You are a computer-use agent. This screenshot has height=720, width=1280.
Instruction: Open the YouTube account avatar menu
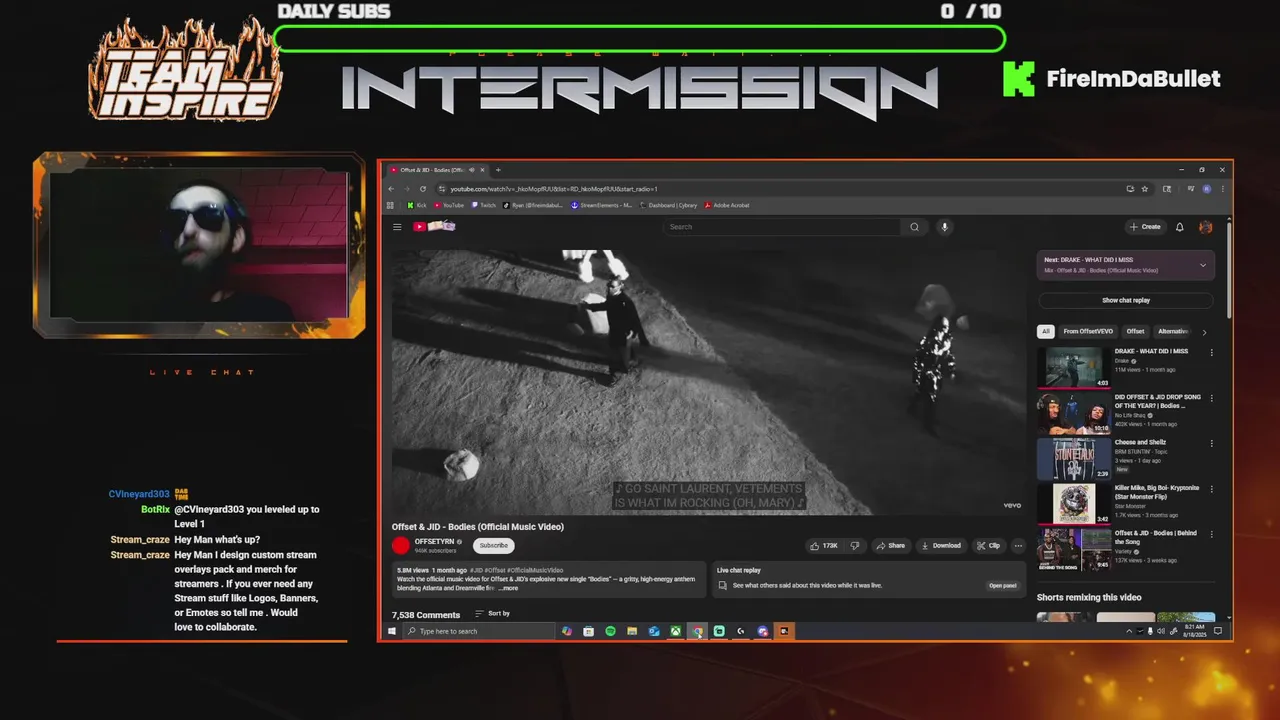point(1206,227)
